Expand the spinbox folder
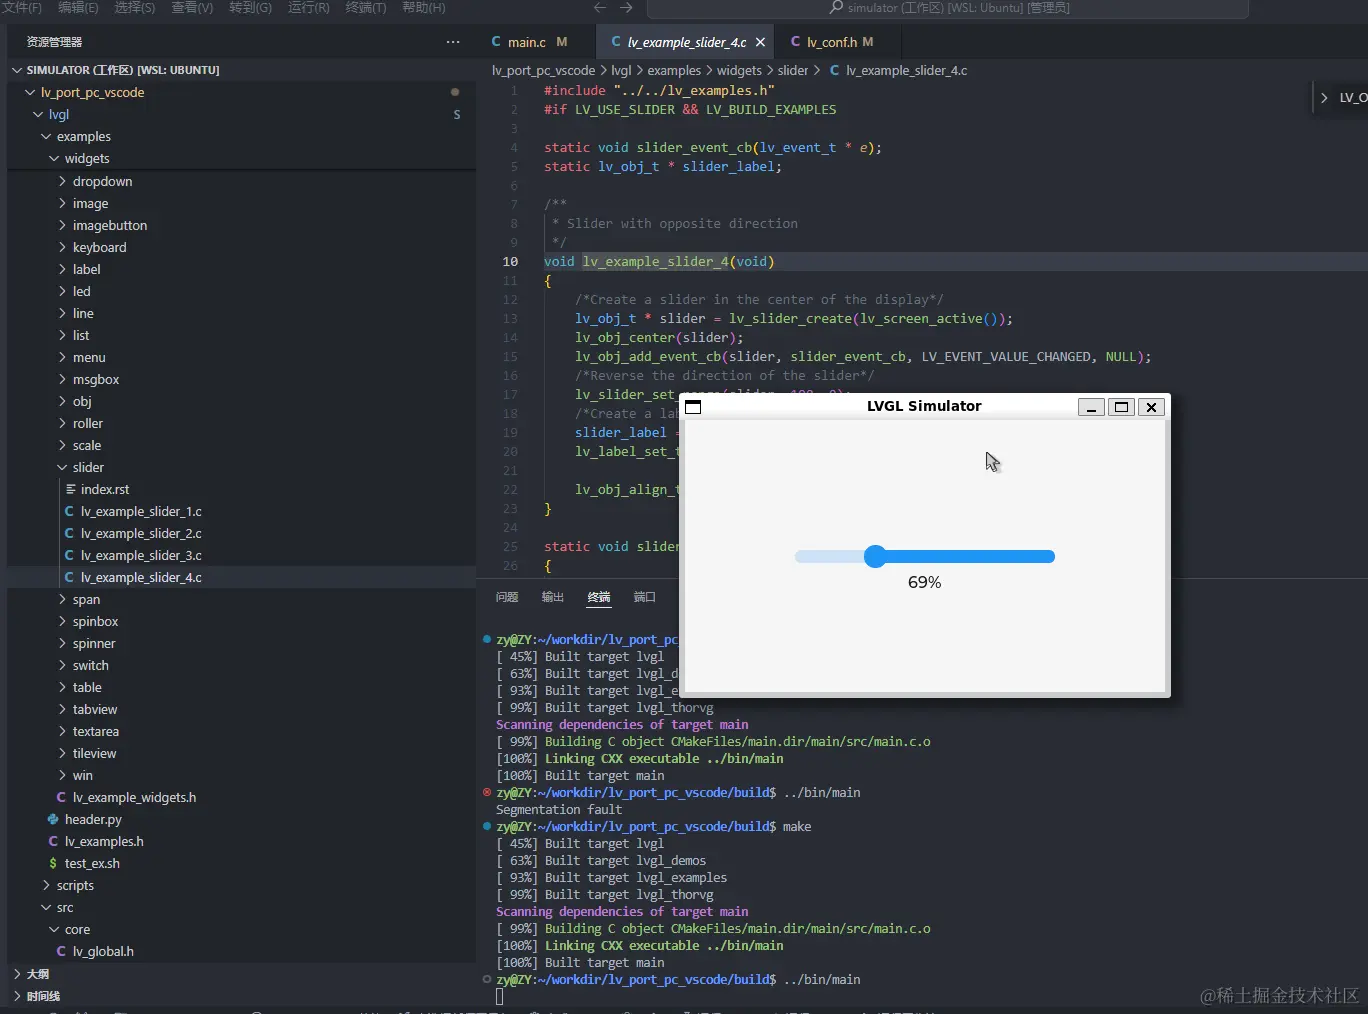The width and height of the screenshot is (1368, 1014). click(x=62, y=621)
